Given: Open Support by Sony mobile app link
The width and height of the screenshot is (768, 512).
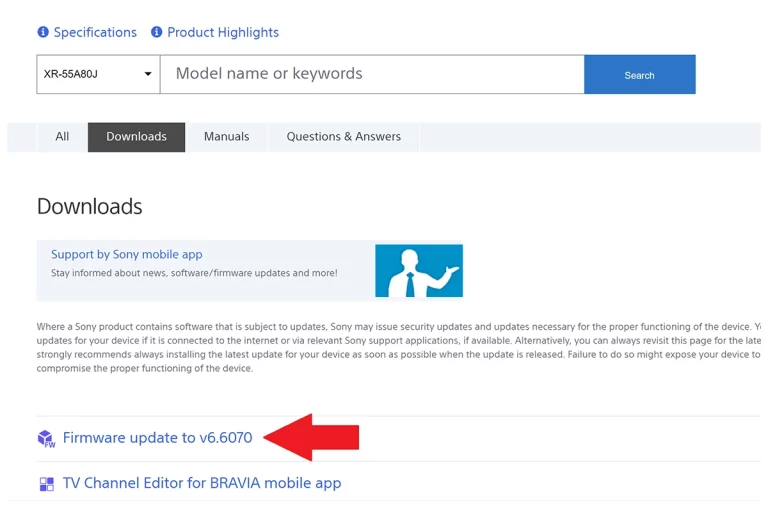Looking at the screenshot, I should click(126, 254).
